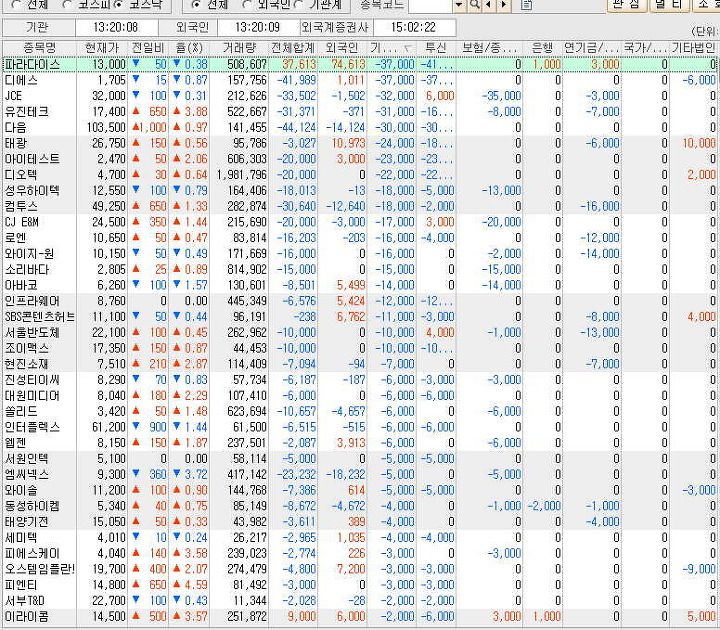Sort by 외국인 column header
The height and width of the screenshot is (630, 720).
342,48
